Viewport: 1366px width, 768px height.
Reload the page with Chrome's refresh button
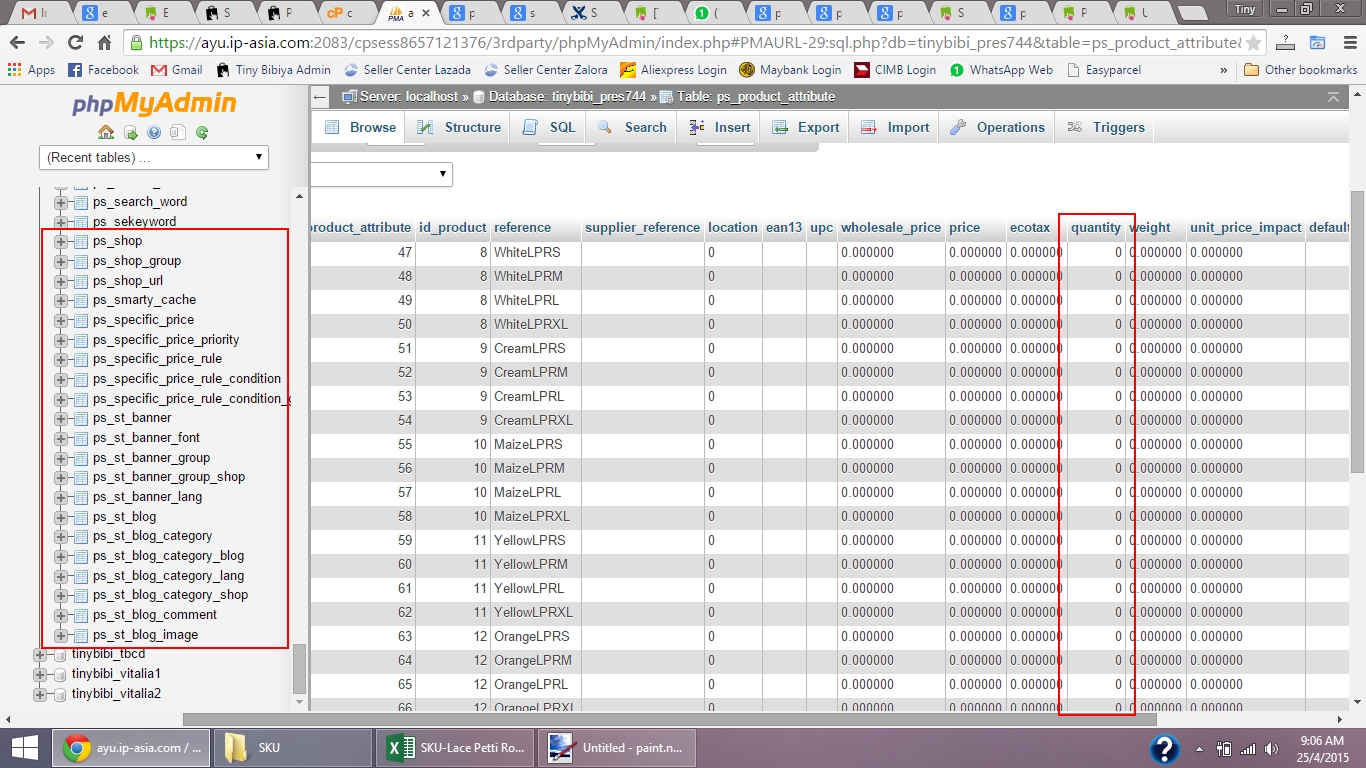point(75,43)
